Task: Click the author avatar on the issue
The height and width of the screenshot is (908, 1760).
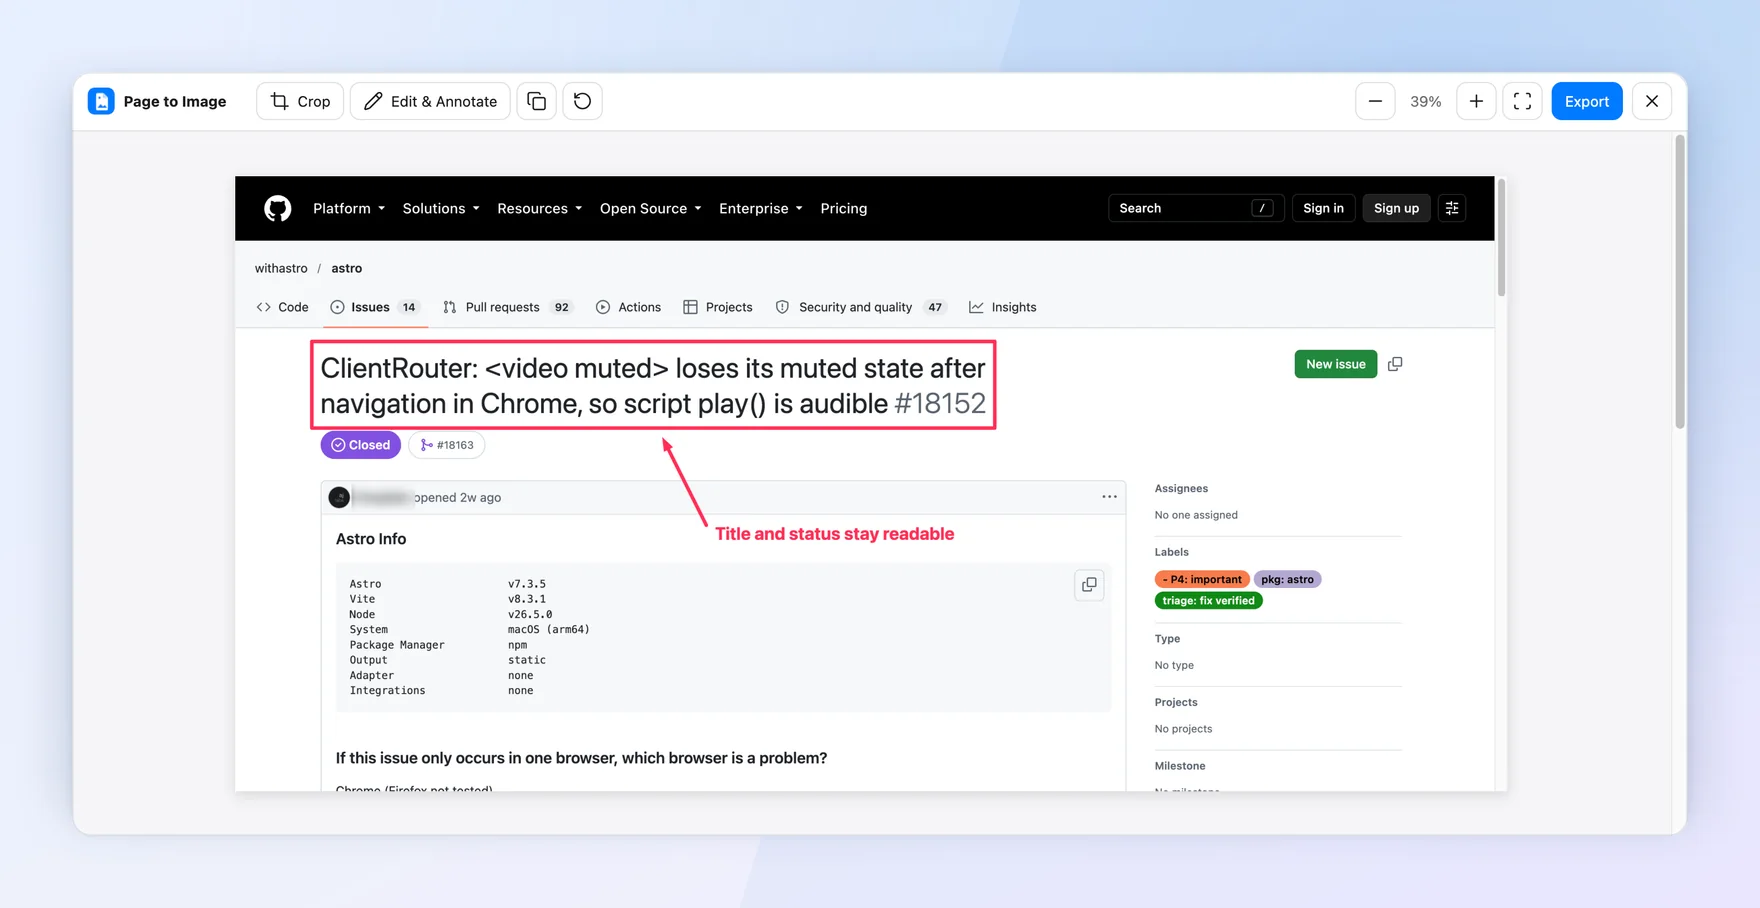Action: coord(339,497)
